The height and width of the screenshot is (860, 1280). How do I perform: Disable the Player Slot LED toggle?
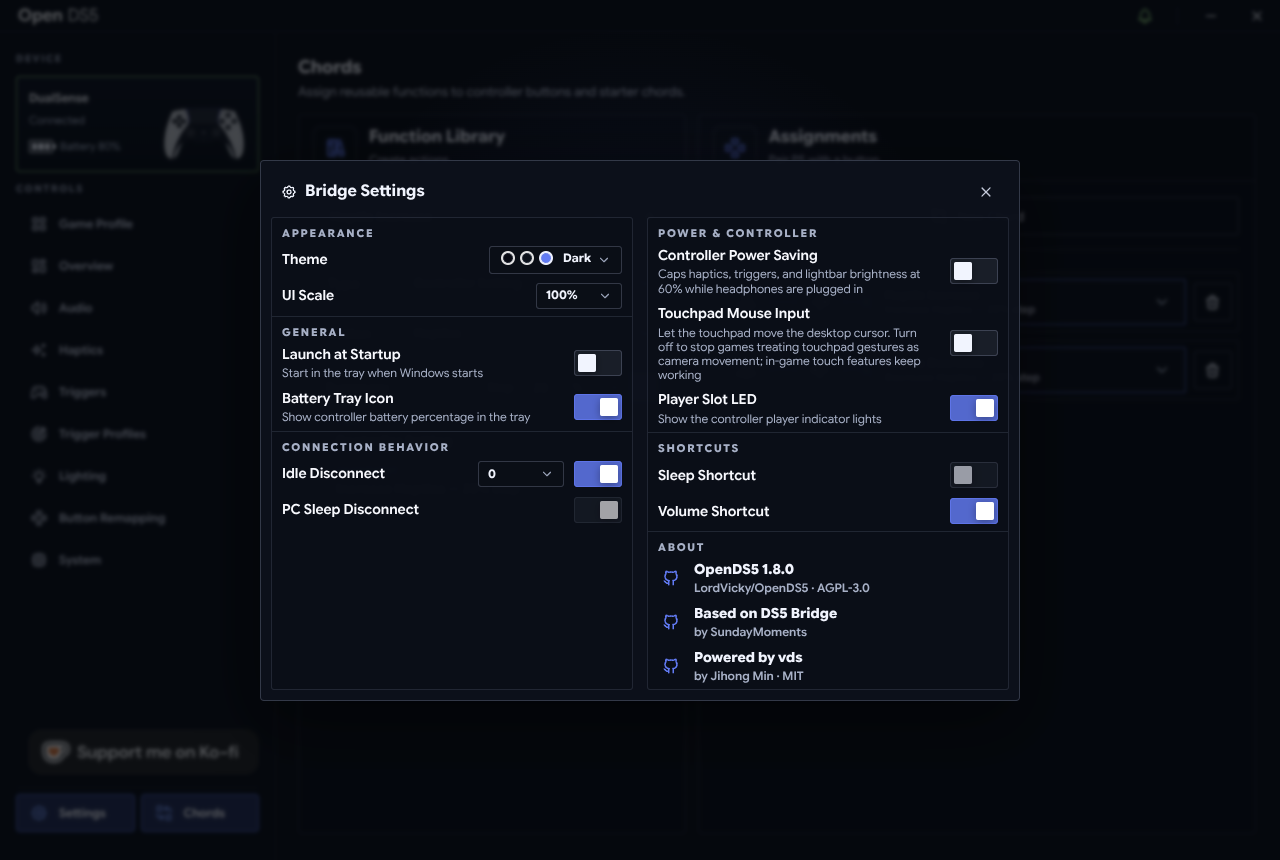point(974,408)
